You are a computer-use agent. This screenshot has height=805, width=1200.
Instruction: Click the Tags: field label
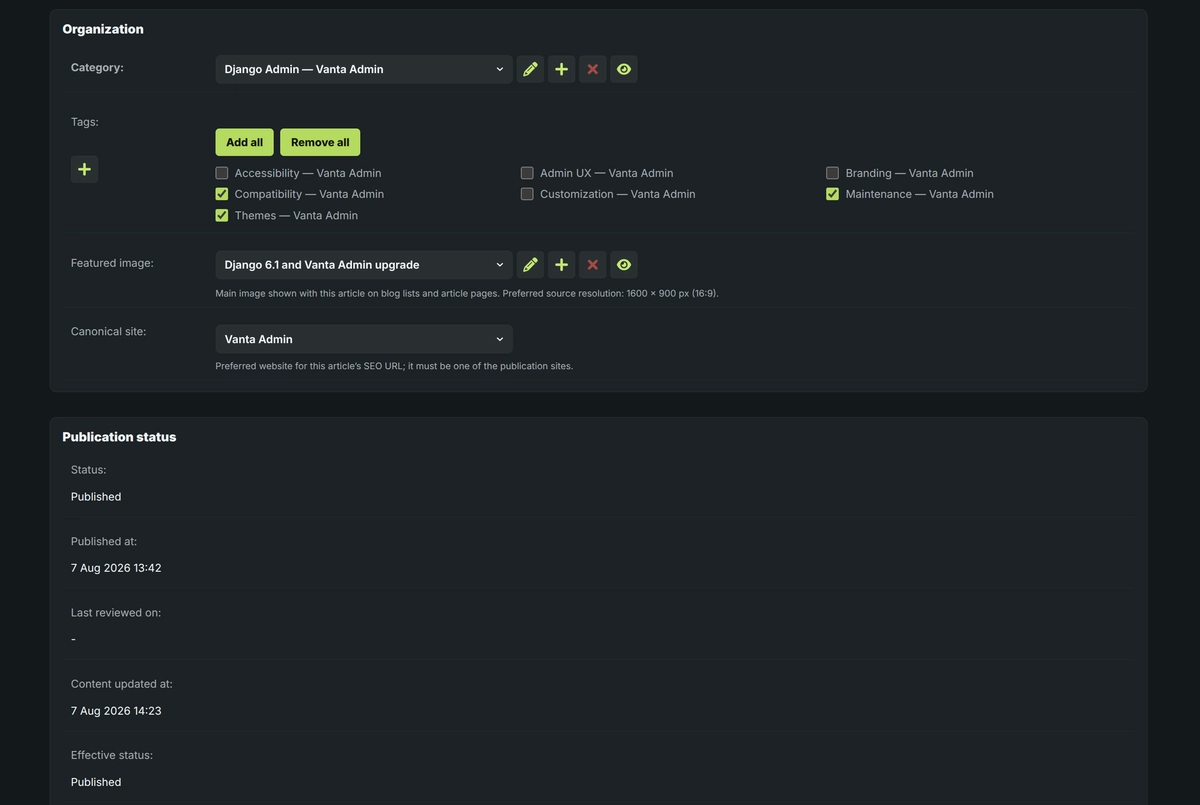tap(85, 122)
